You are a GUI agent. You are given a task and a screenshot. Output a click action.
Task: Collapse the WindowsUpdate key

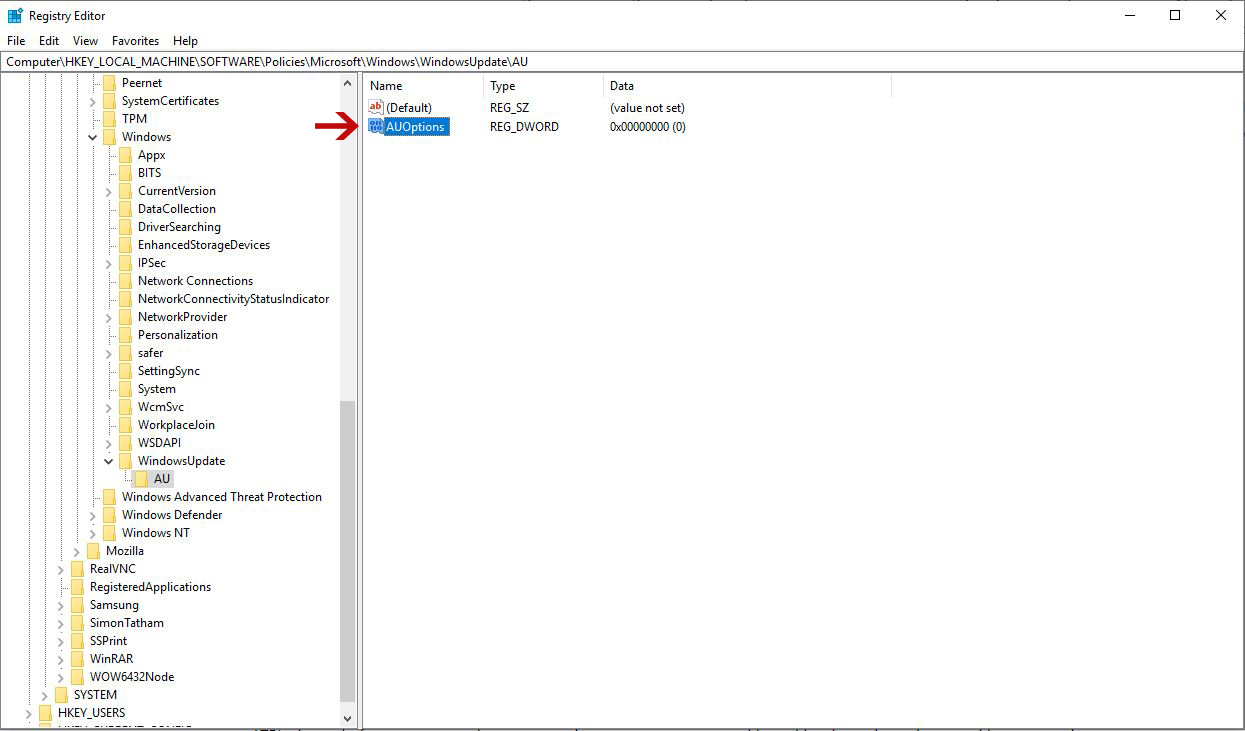tap(108, 460)
